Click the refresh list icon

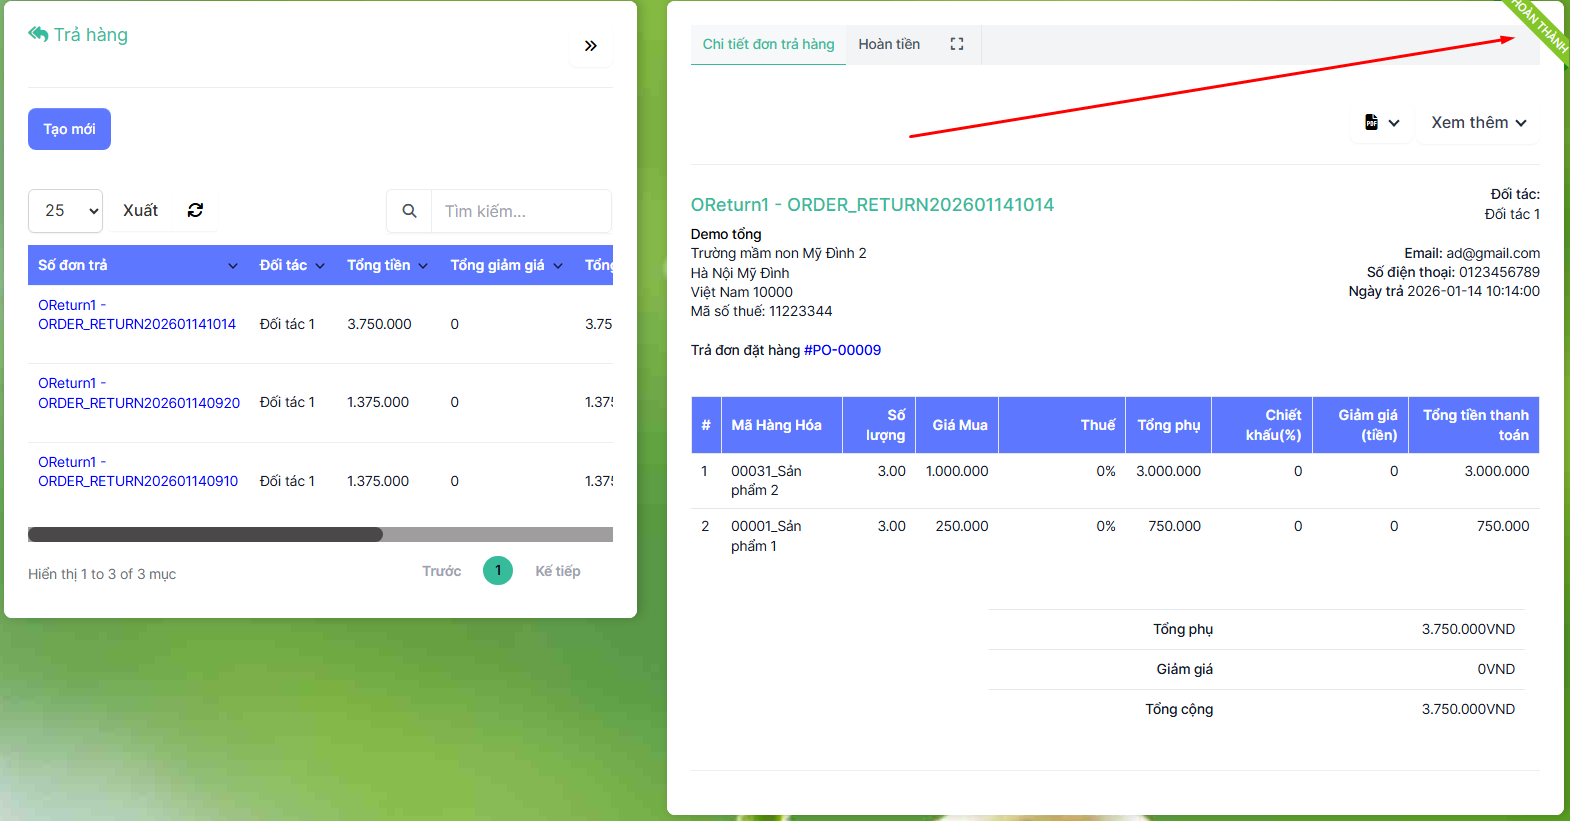tap(195, 210)
